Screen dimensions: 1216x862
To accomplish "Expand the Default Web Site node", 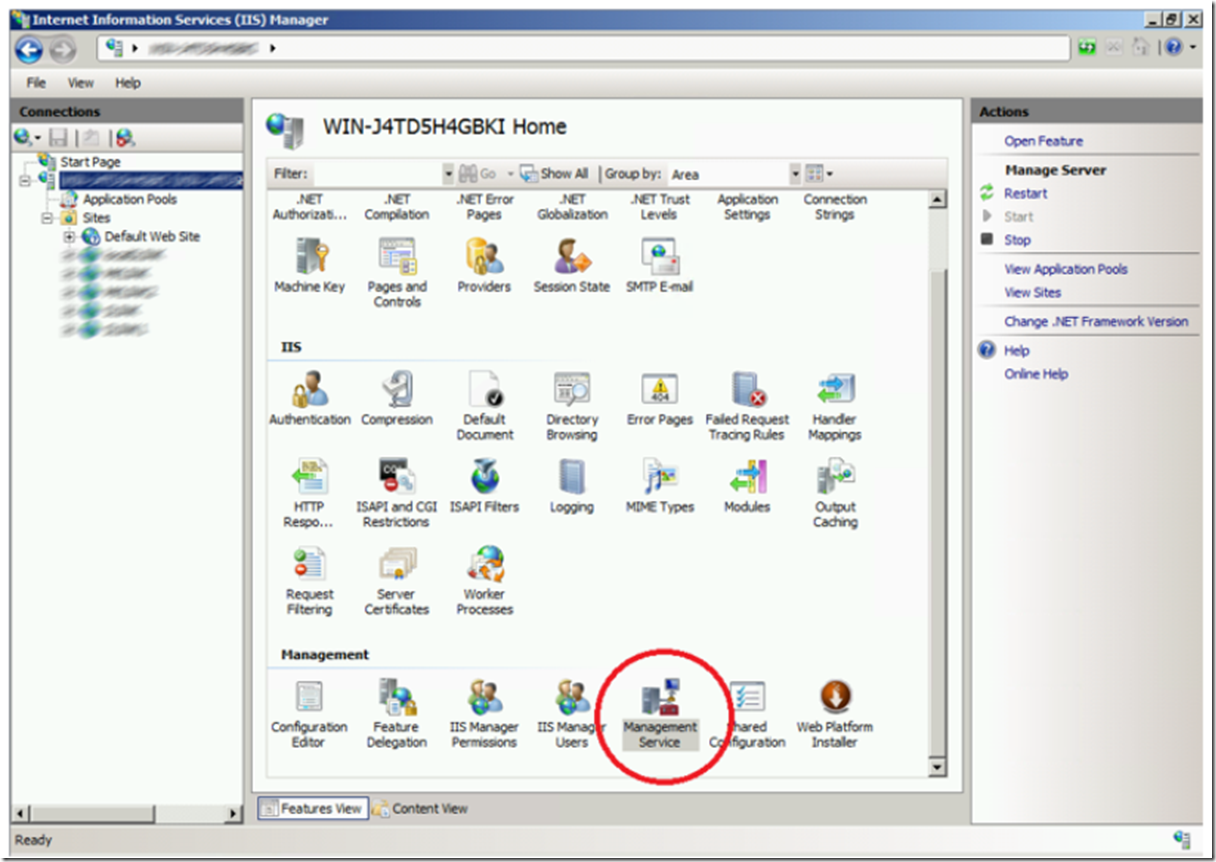I will click(69, 236).
